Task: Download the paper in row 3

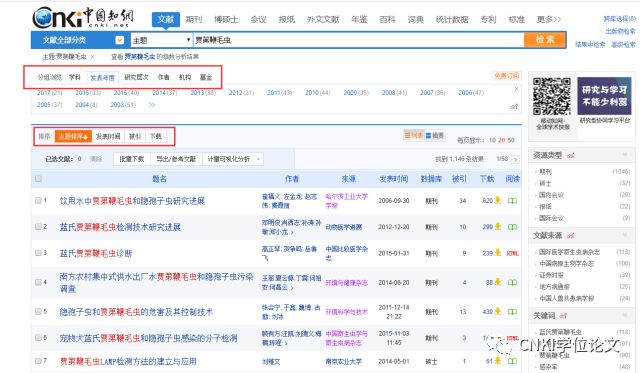Action: pos(498,253)
